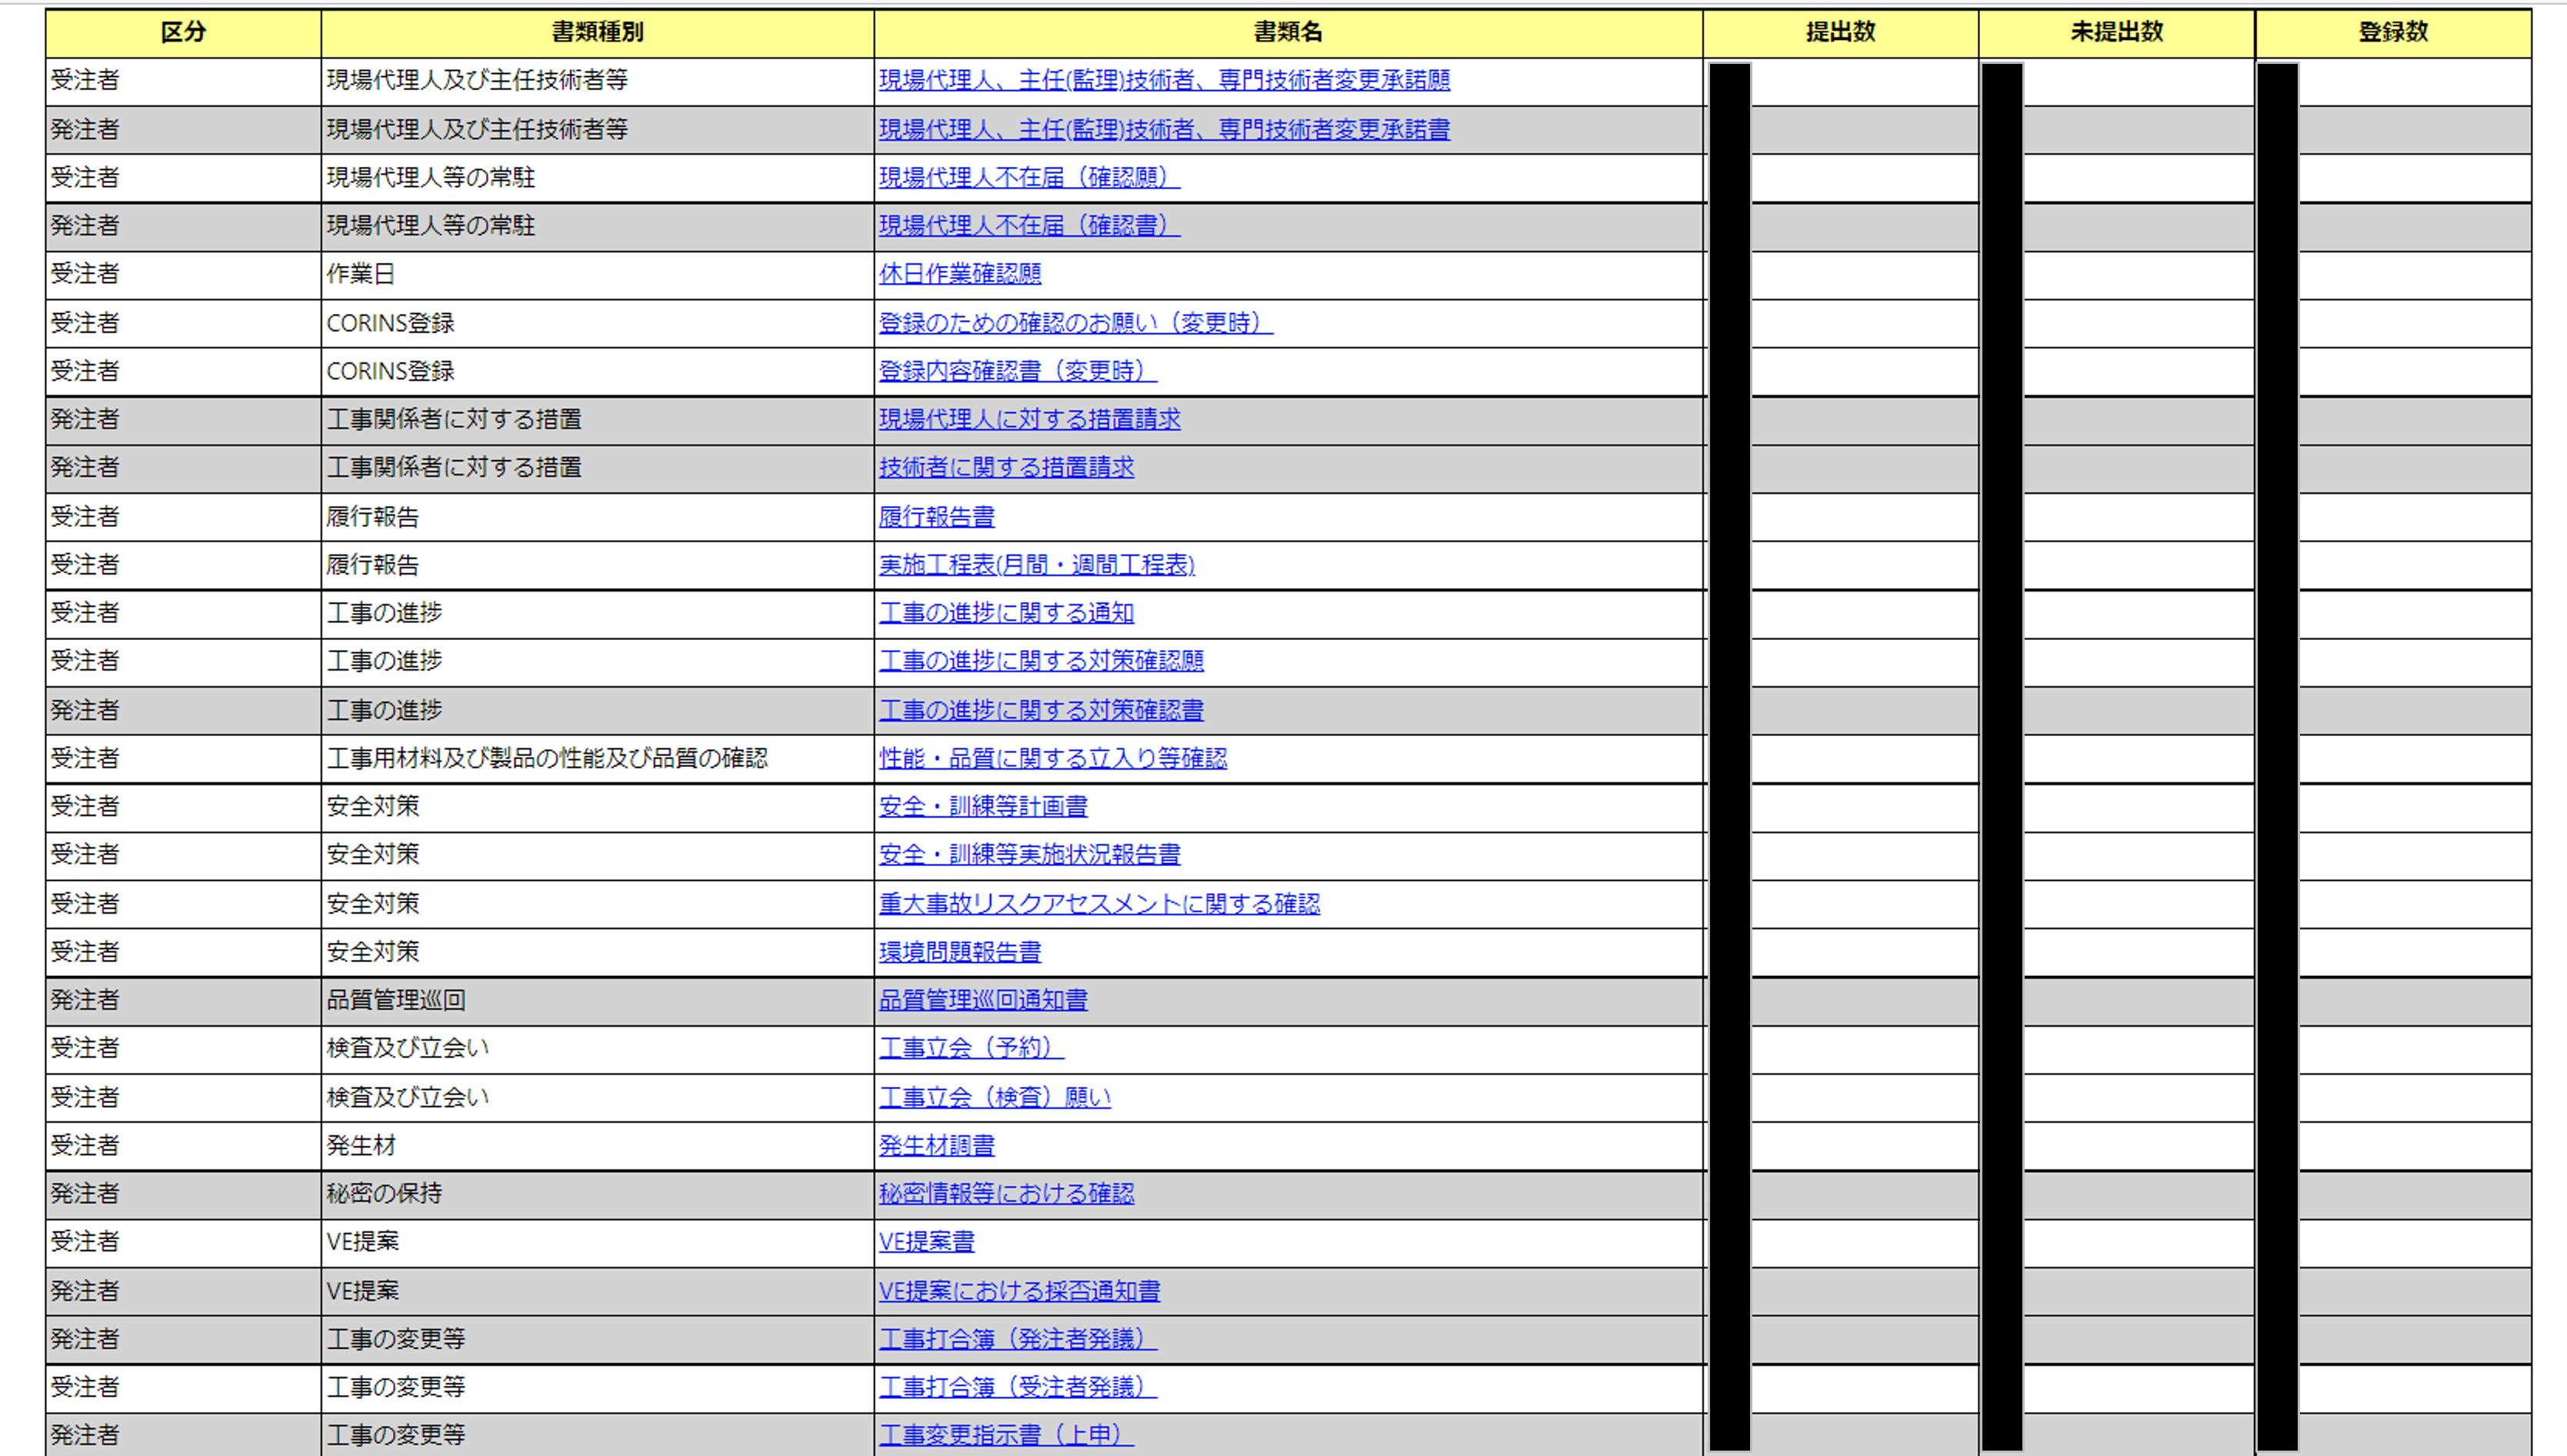
Task: Select the 作業日 document type cell
Action: 598,274
